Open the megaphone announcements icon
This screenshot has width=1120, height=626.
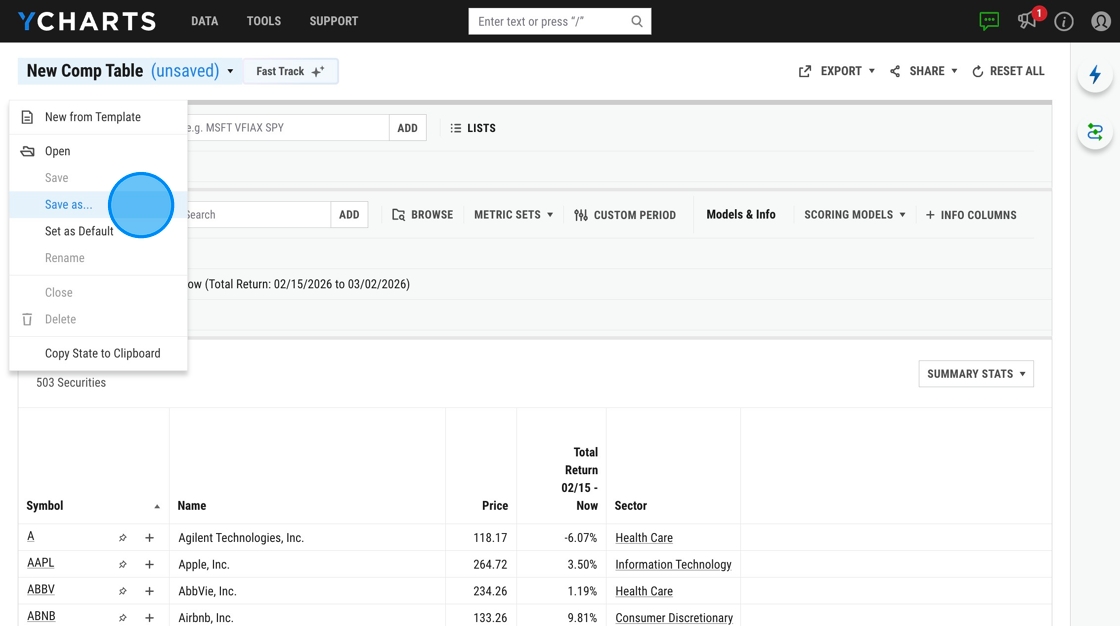(1027, 21)
